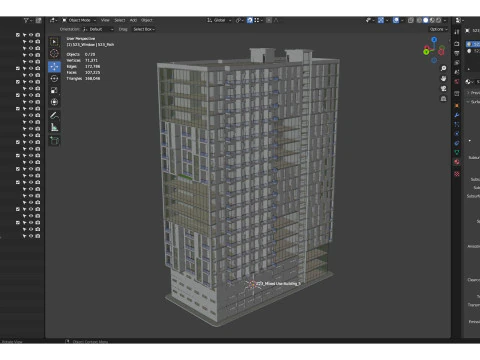Open the Add menu
The image size is (480, 360).
pos(133,20)
